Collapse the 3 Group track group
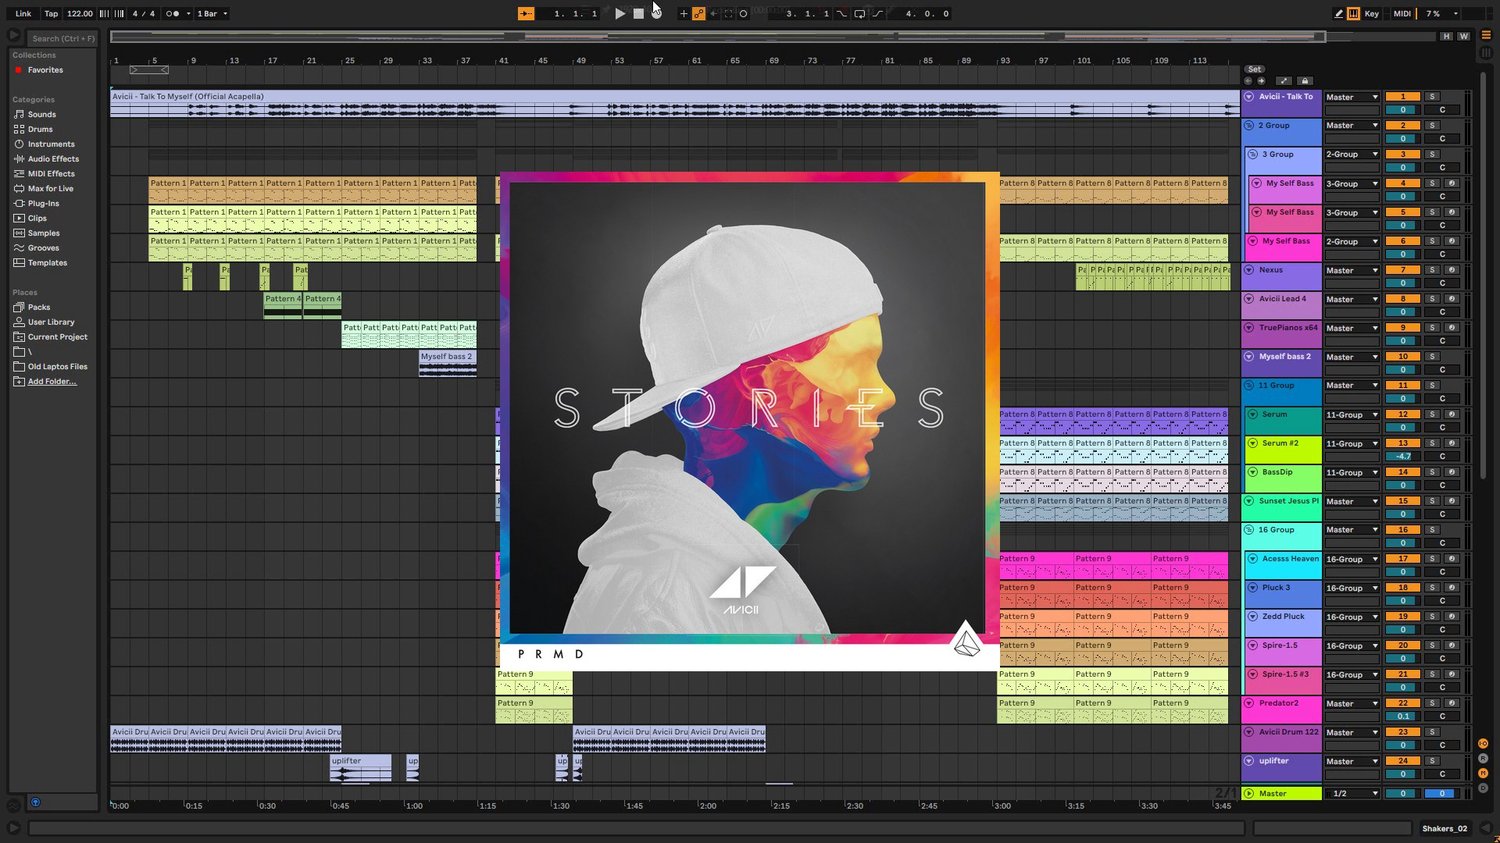1500x843 pixels. [1253, 155]
